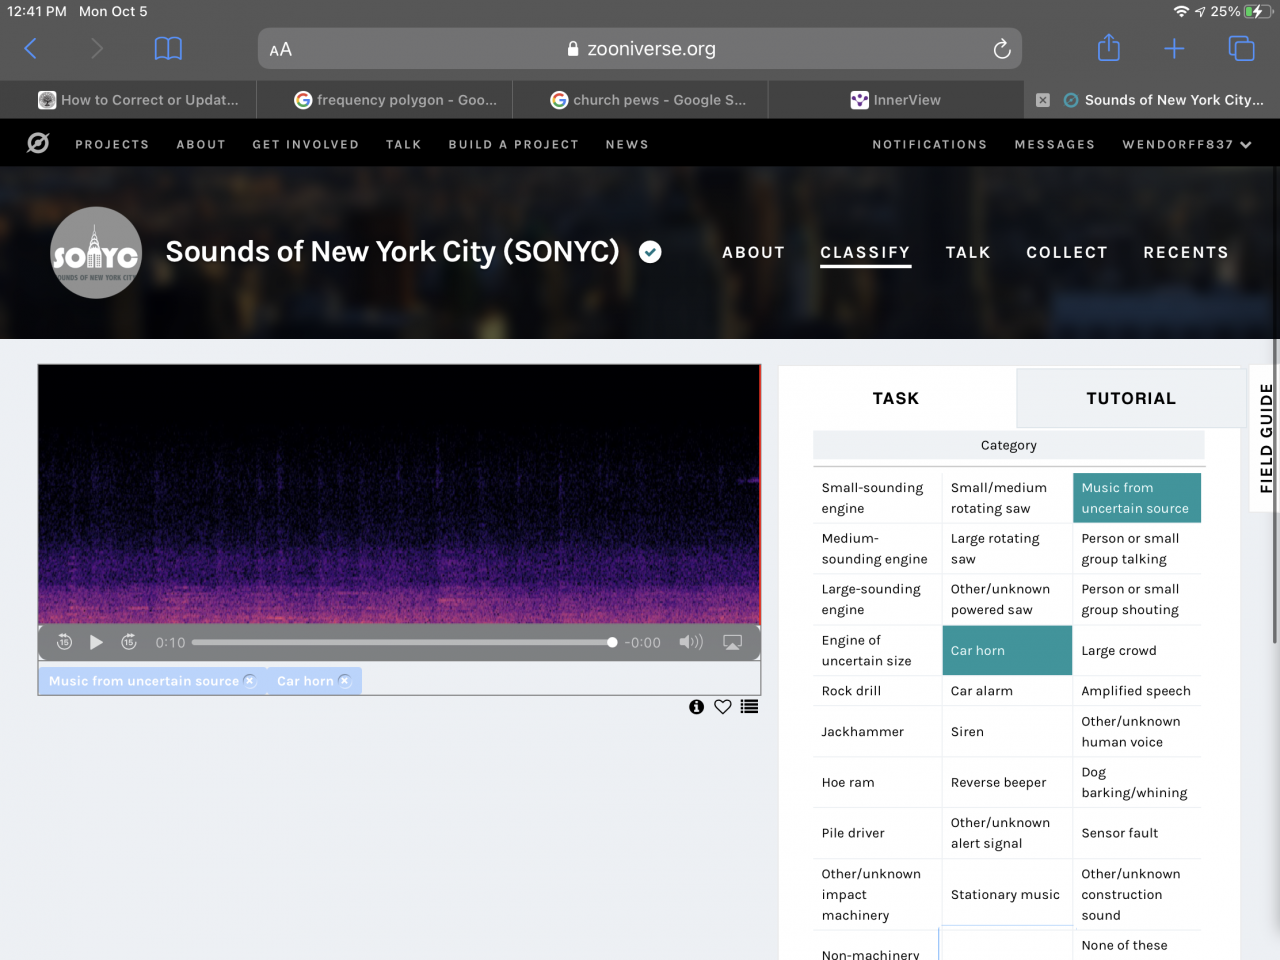Skip forward 15 seconds
The width and height of the screenshot is (1280, 960).
pos(129,642)
